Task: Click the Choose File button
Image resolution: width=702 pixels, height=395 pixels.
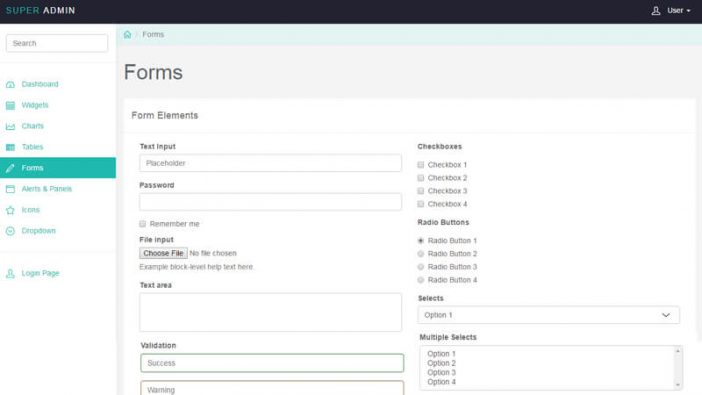Action: click(x=163, y=253)
